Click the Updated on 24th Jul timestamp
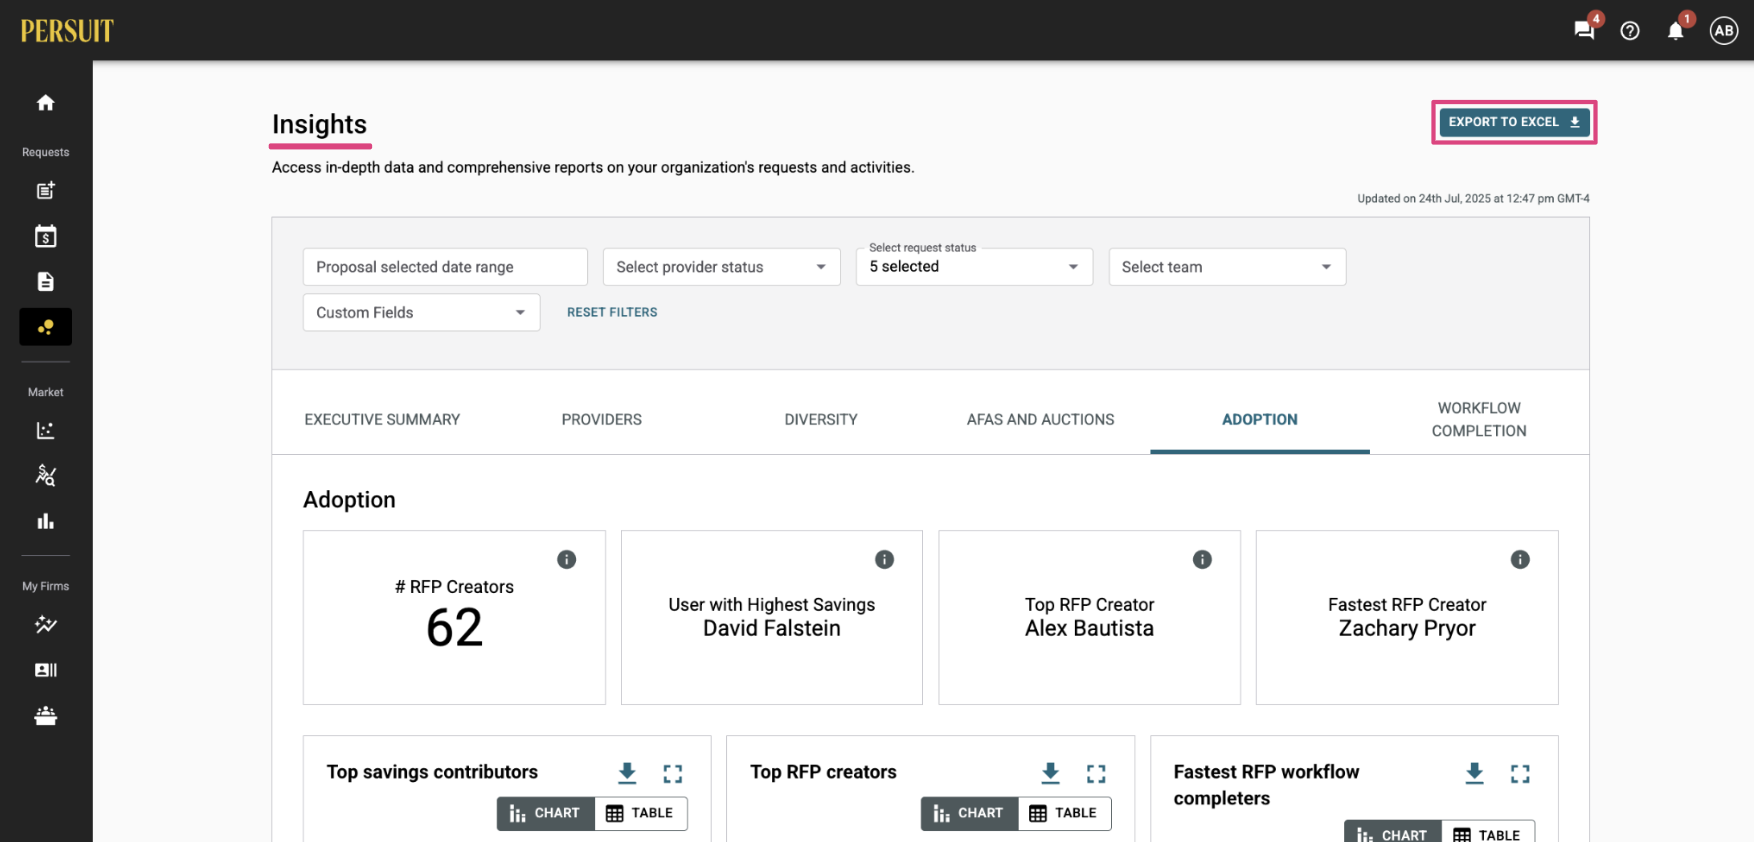The width and height of the screenshot is (1754, 842). [x=1473, y=198]
